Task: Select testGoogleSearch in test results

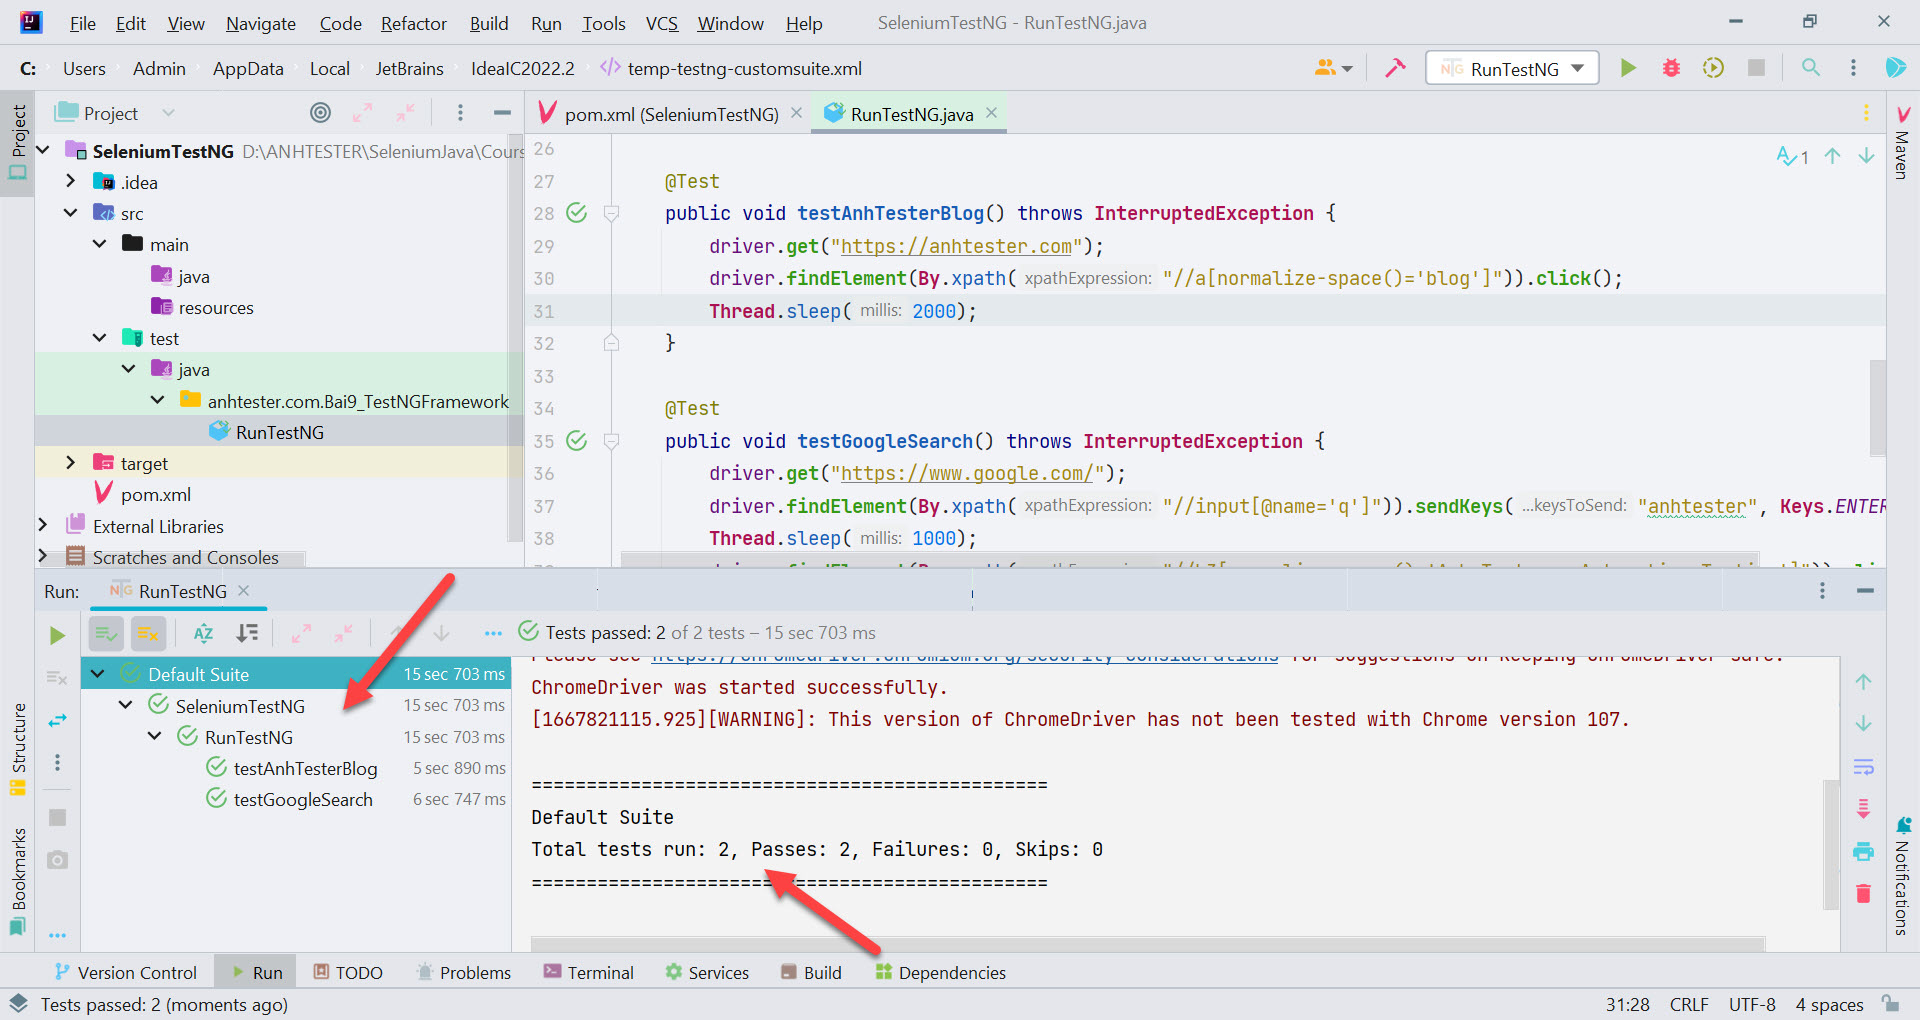Action: [x=303, y=799]
